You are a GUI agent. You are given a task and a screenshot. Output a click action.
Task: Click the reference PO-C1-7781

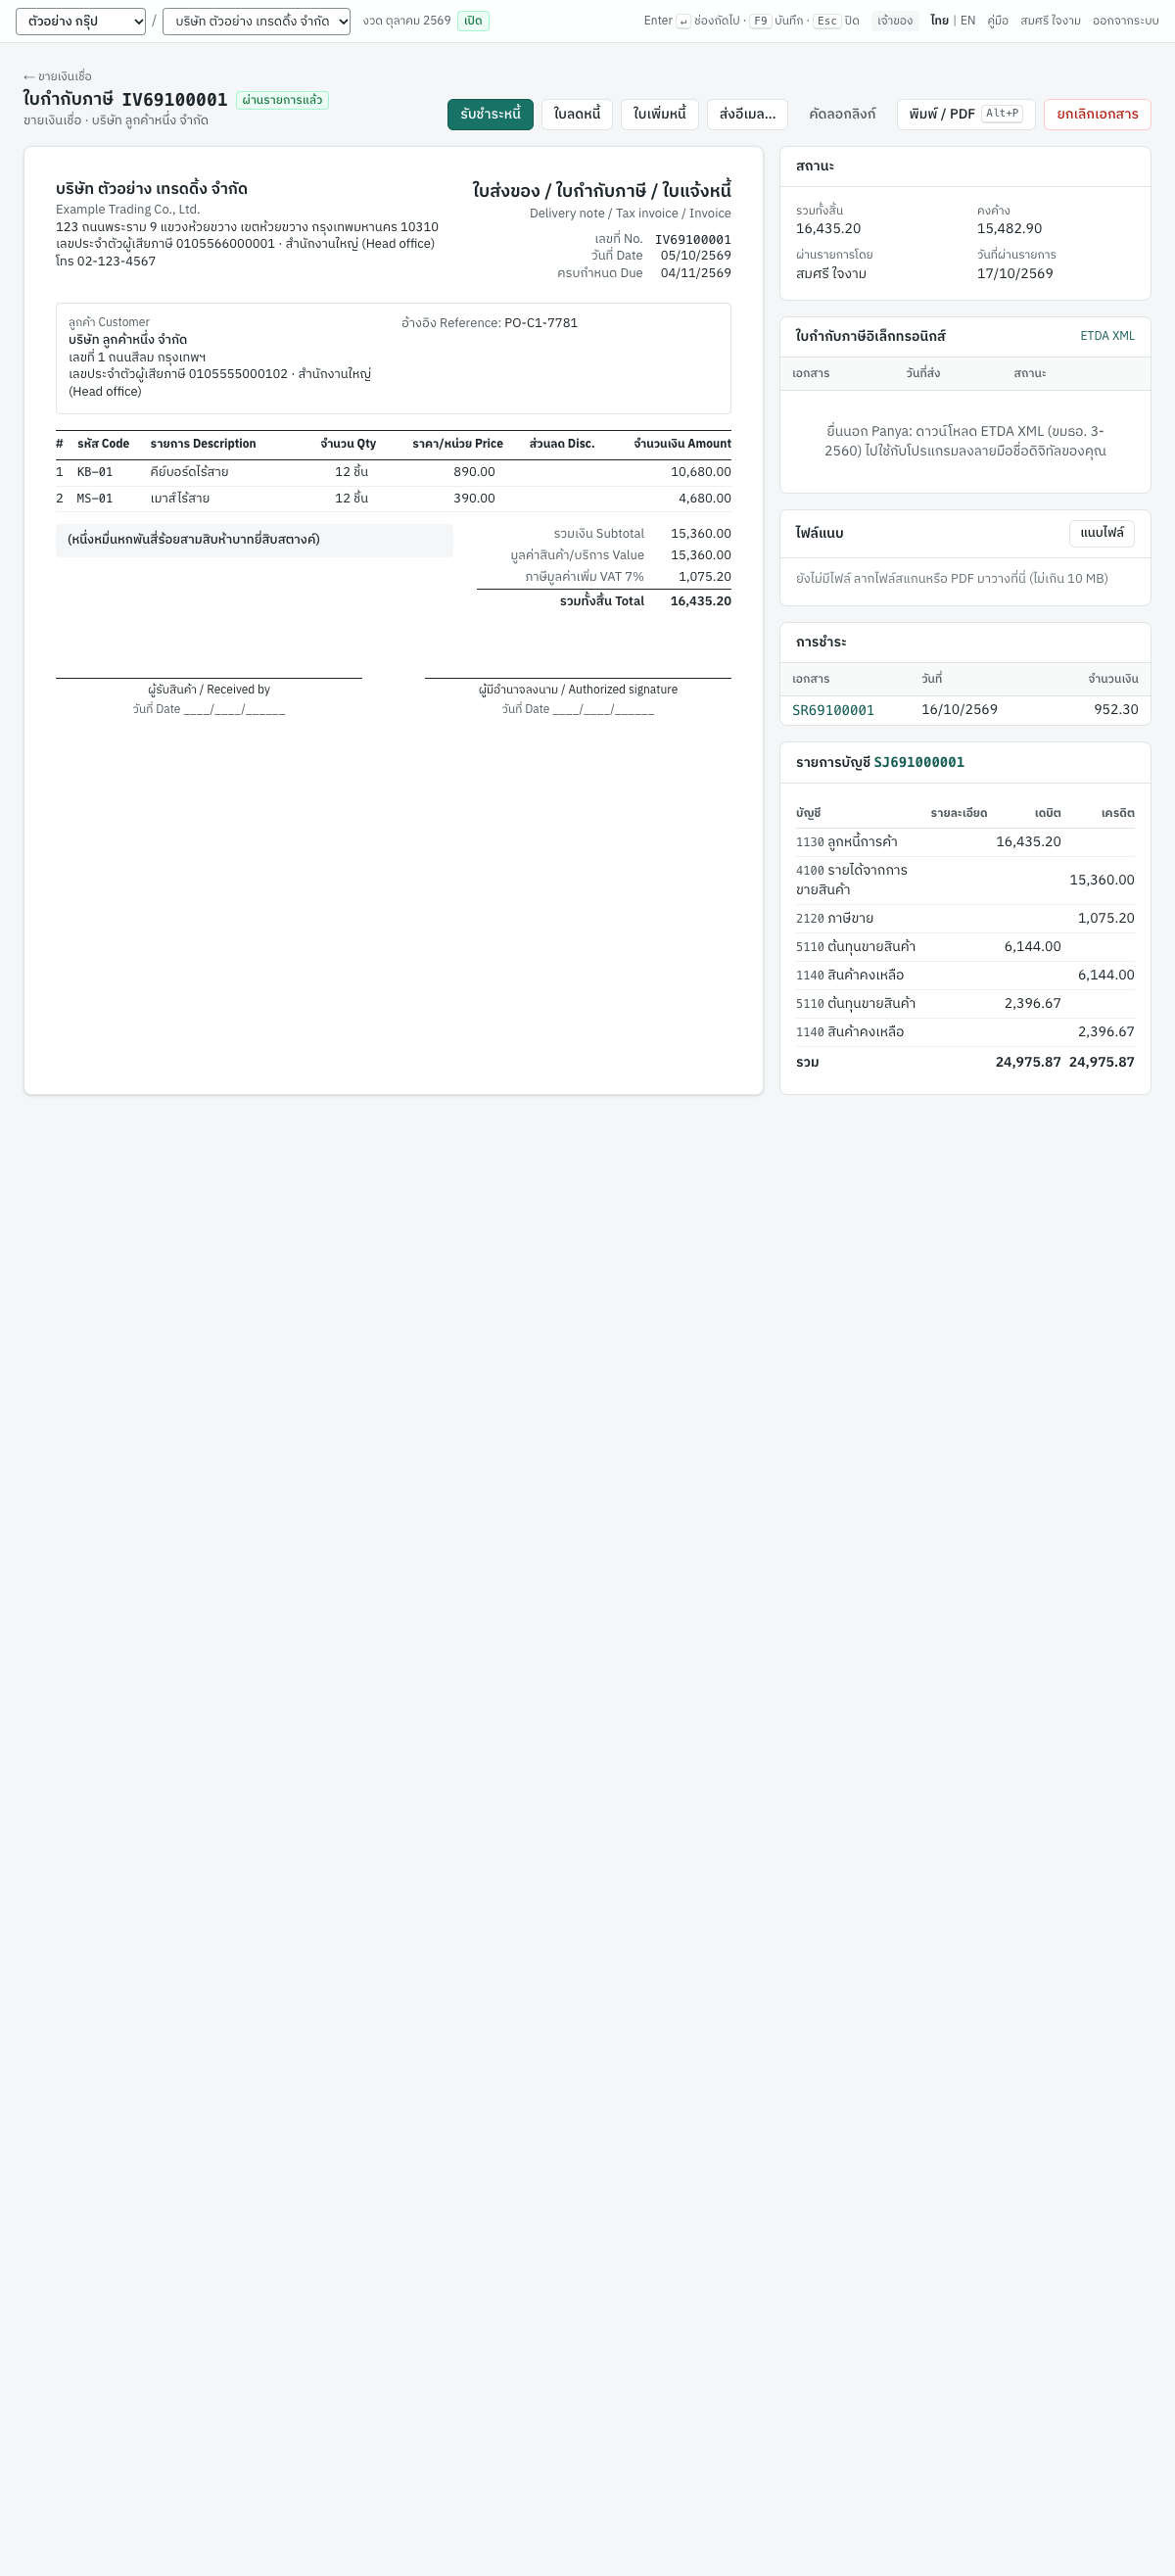(541, 323)
